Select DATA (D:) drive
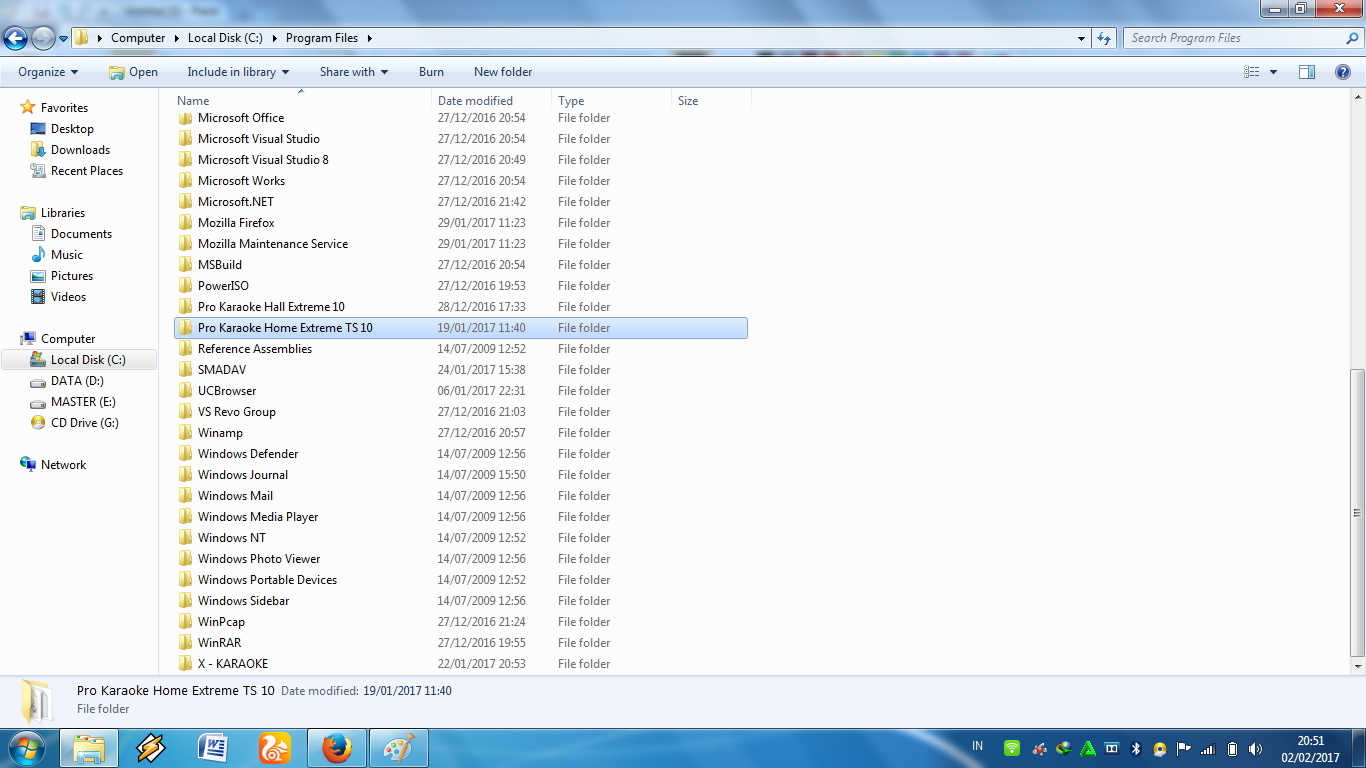Image resolution: width=1366 pixels, height=768 pixels. click(77, 381)
